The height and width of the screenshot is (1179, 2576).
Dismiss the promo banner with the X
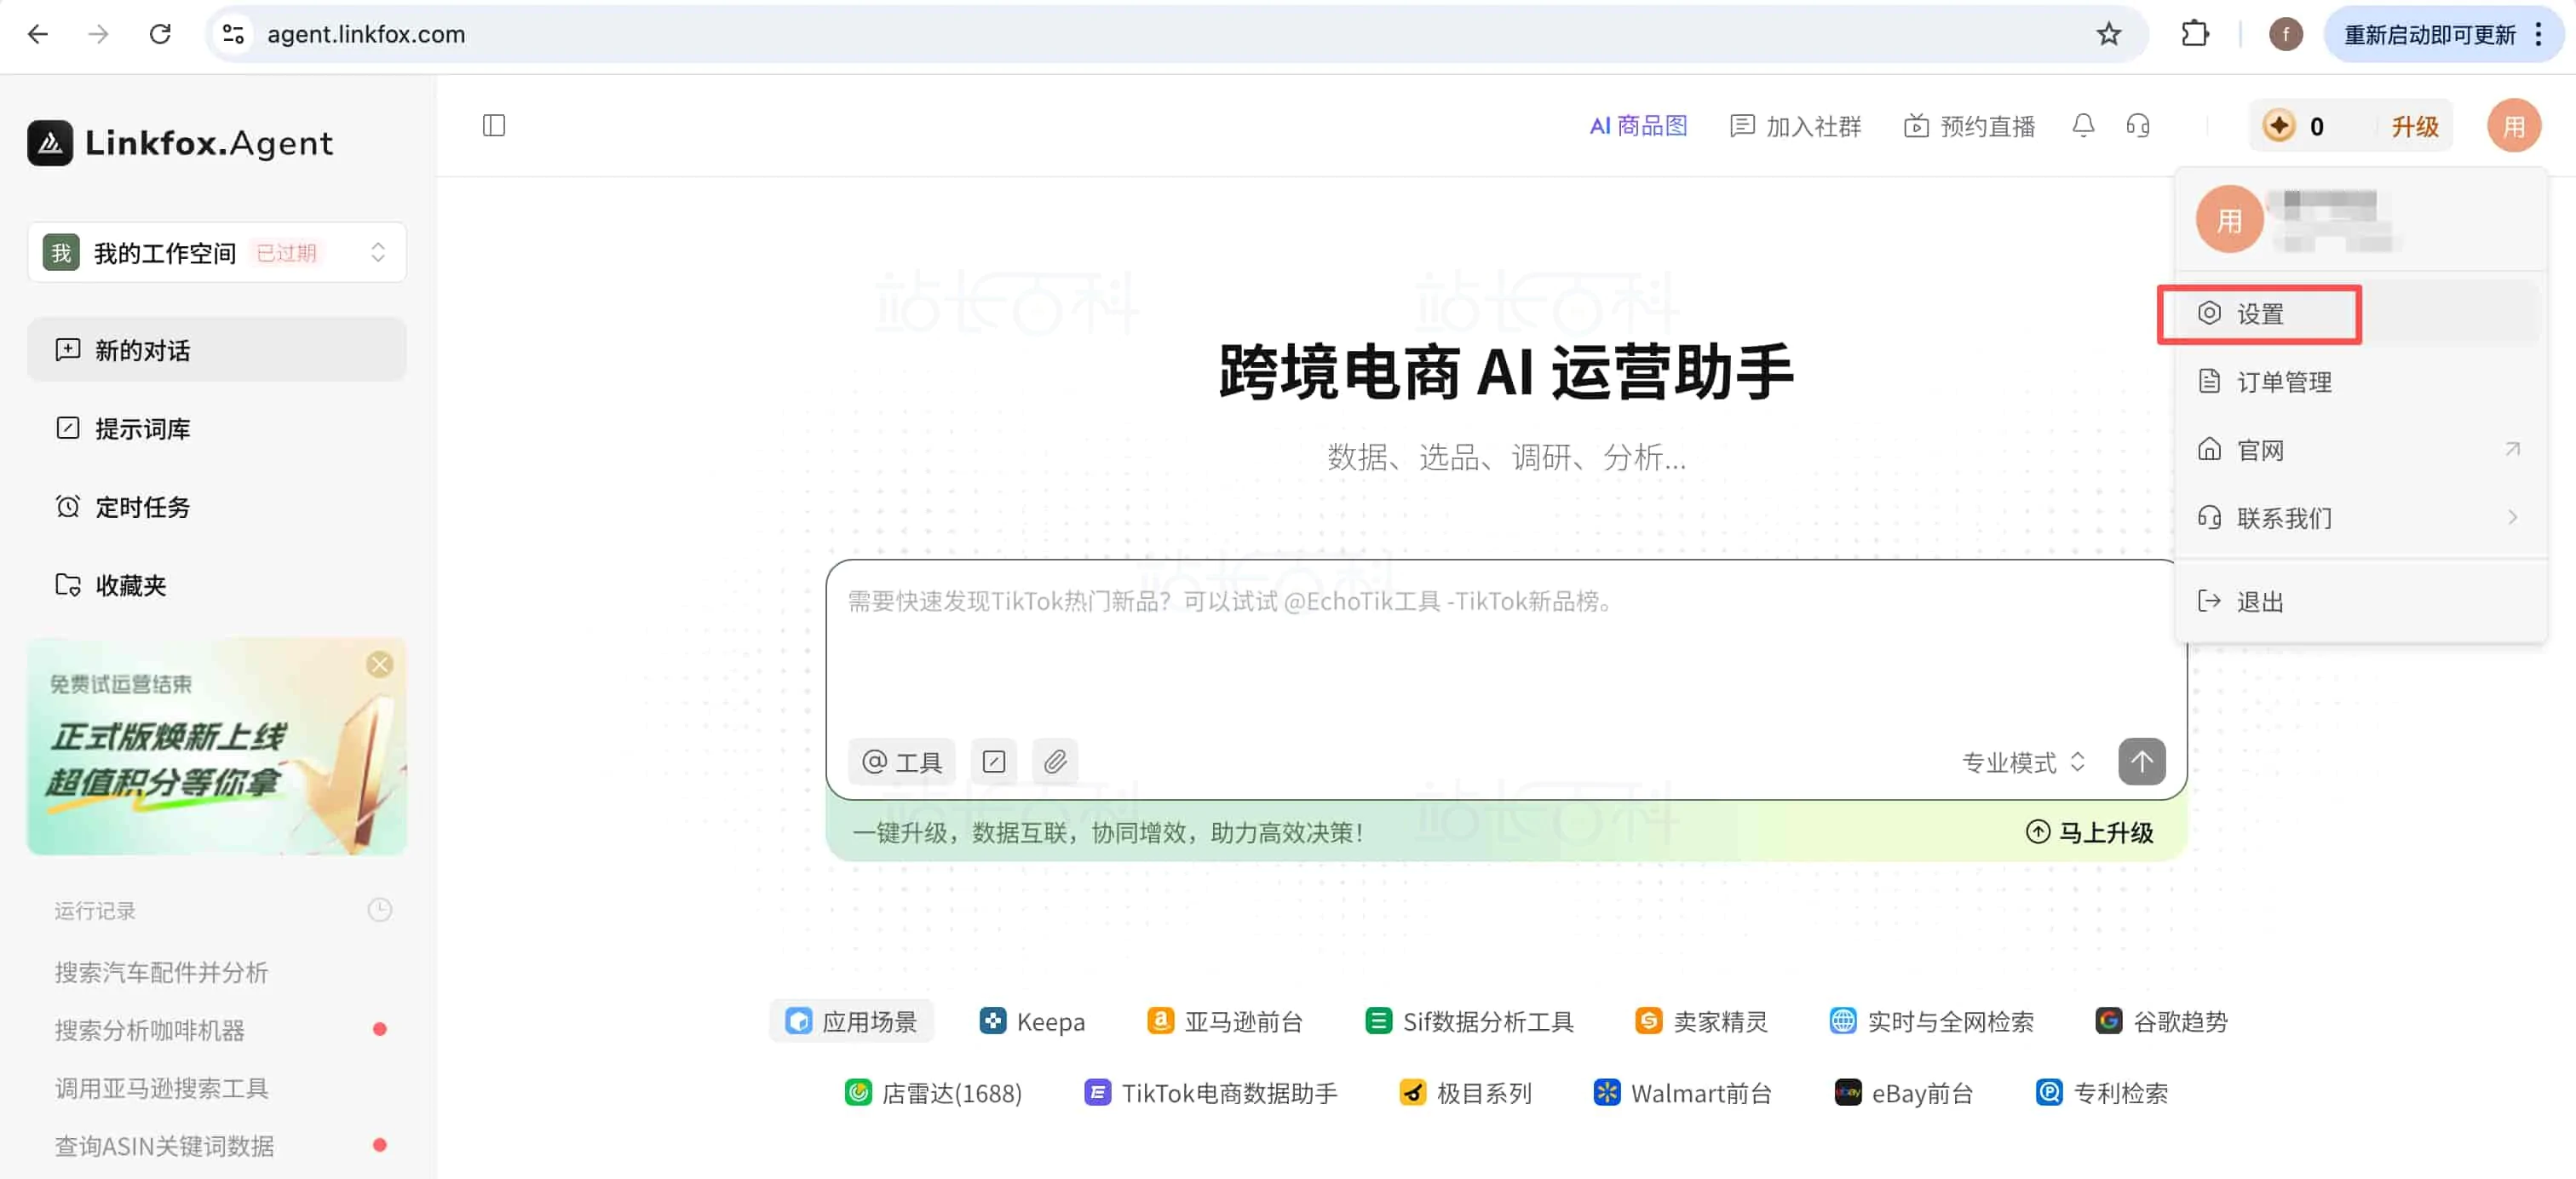click(x=380, y=663)
